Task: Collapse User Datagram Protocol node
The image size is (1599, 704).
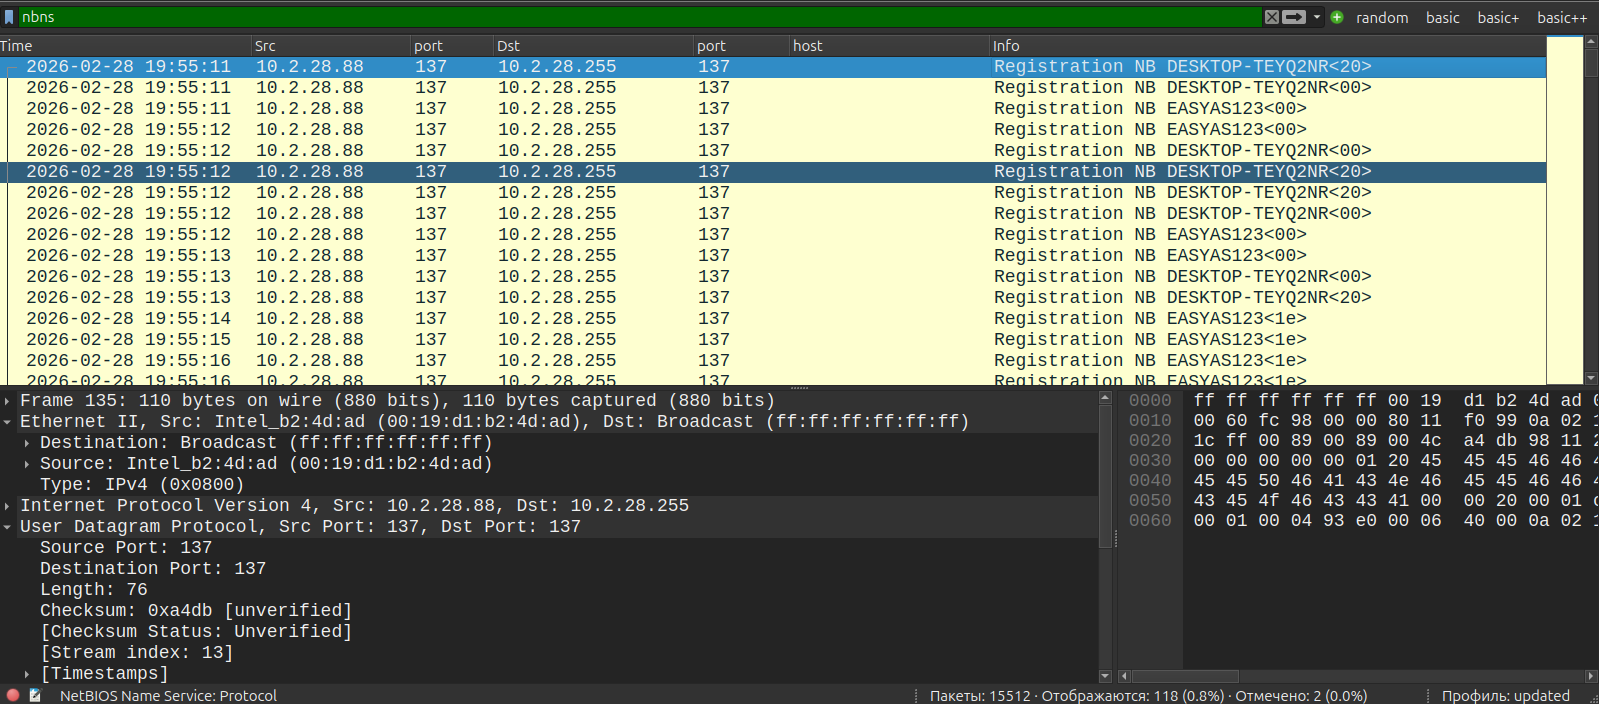Action: [x=8, y=527]
